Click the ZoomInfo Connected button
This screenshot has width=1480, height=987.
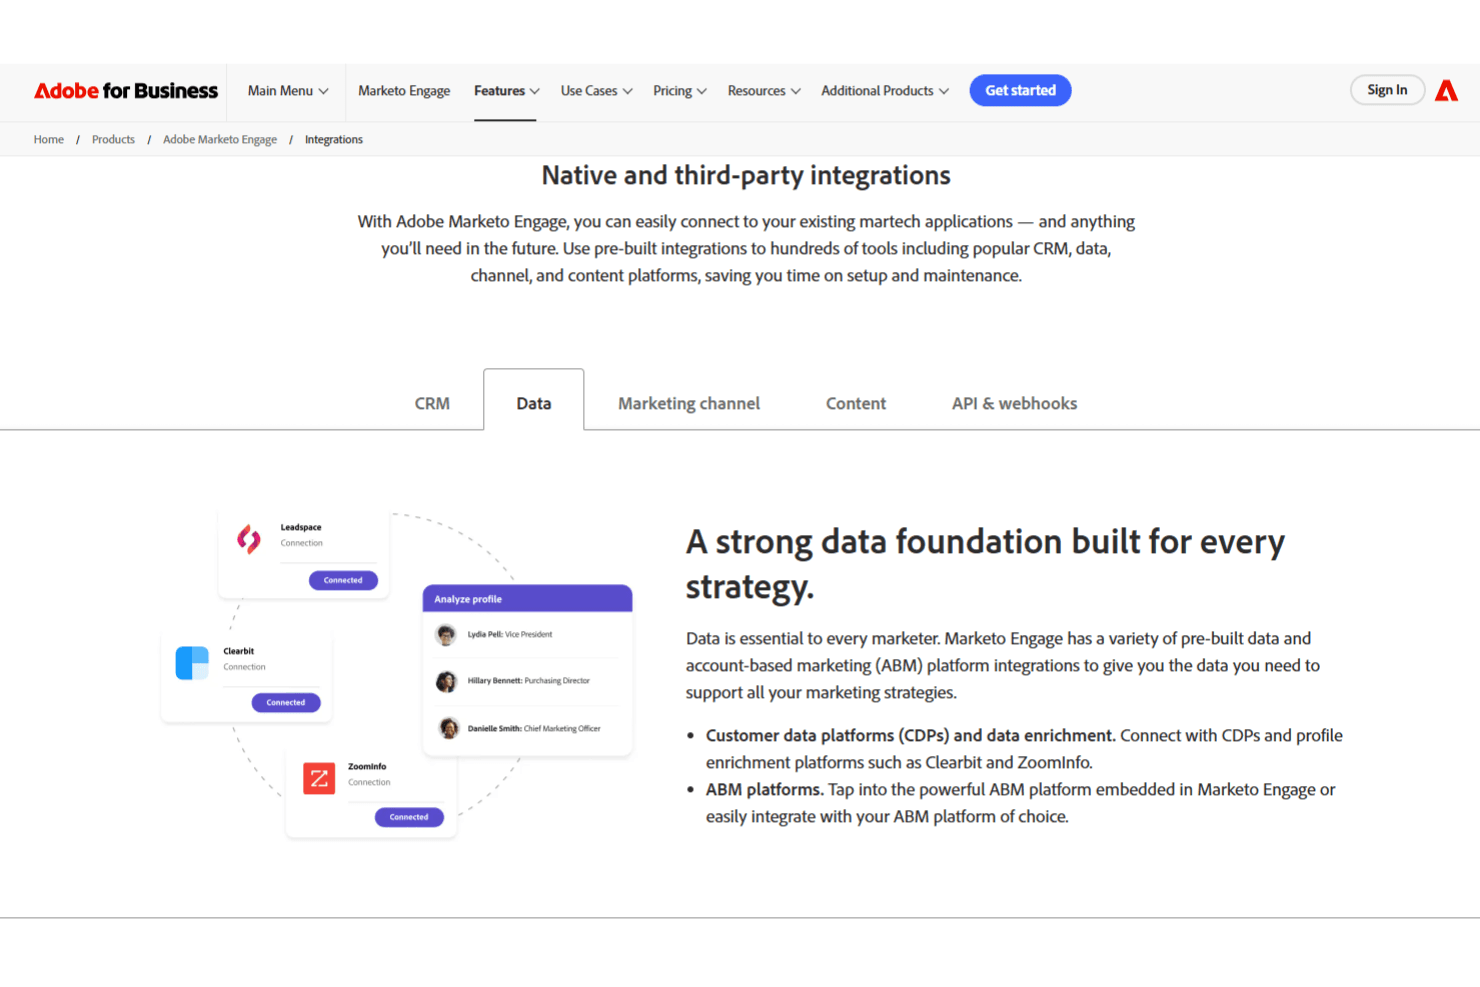409,817
